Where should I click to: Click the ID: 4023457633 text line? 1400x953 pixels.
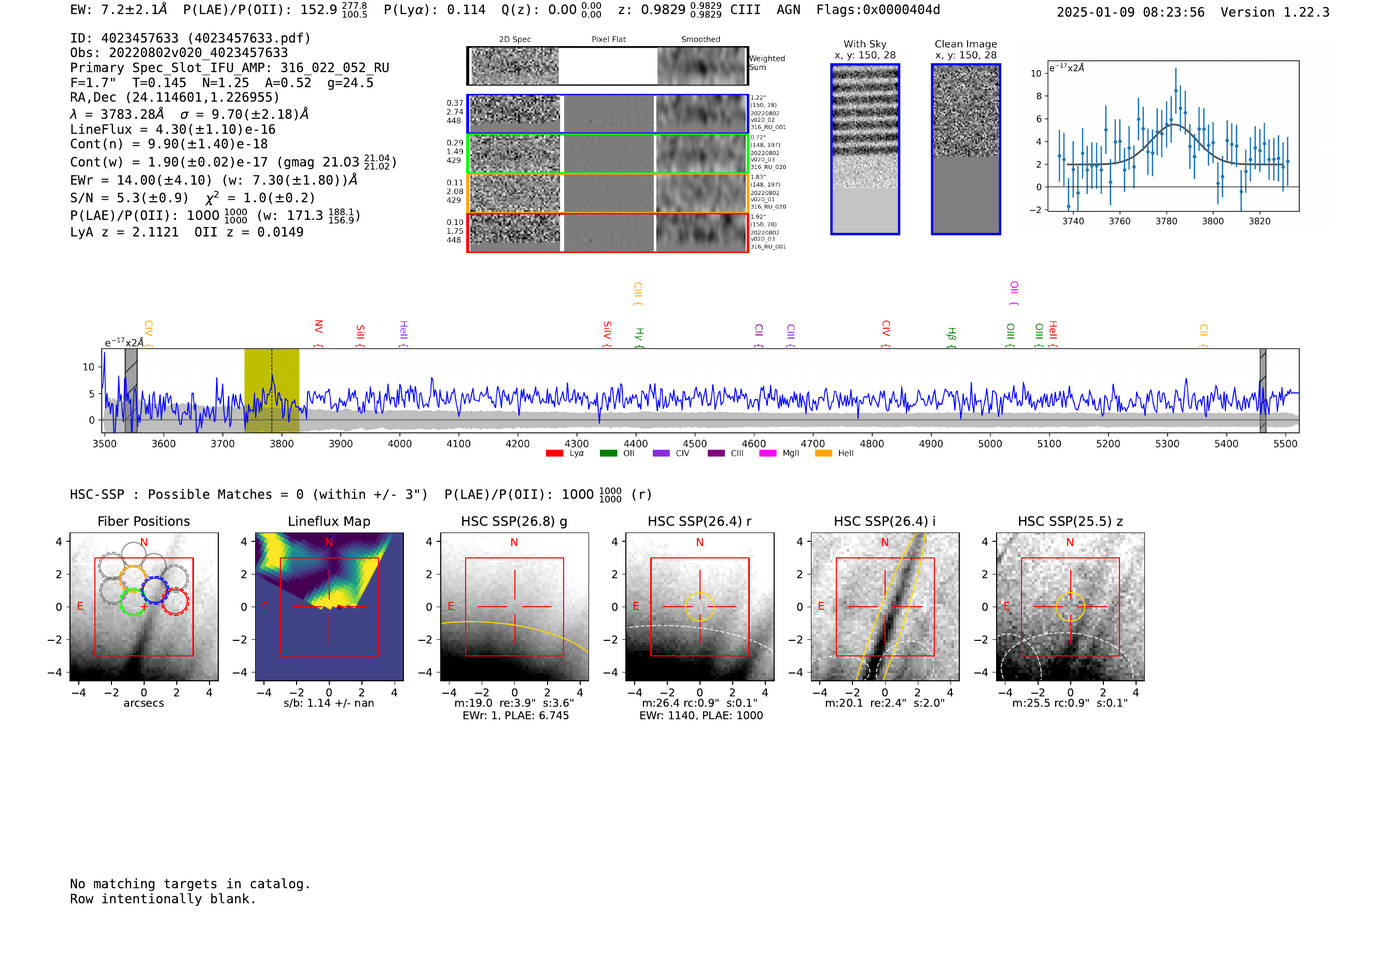point(190,38)
